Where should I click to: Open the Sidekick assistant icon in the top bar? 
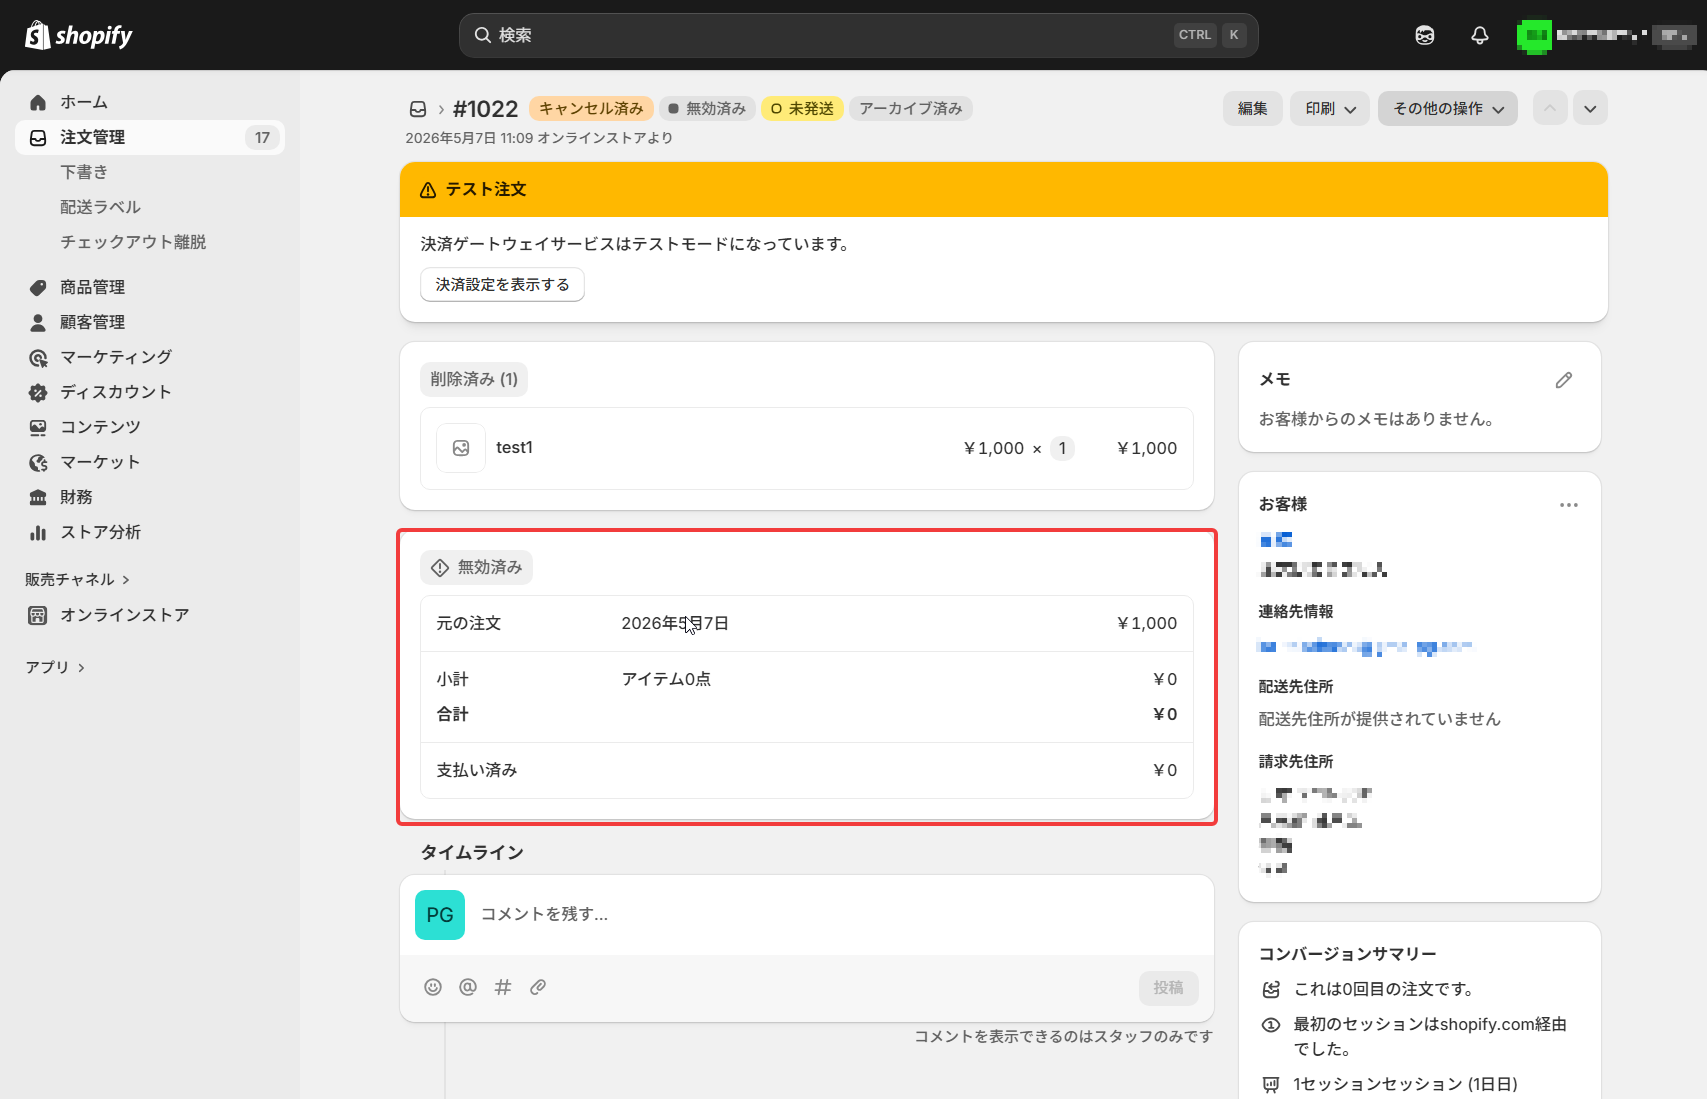(1425, 35)
